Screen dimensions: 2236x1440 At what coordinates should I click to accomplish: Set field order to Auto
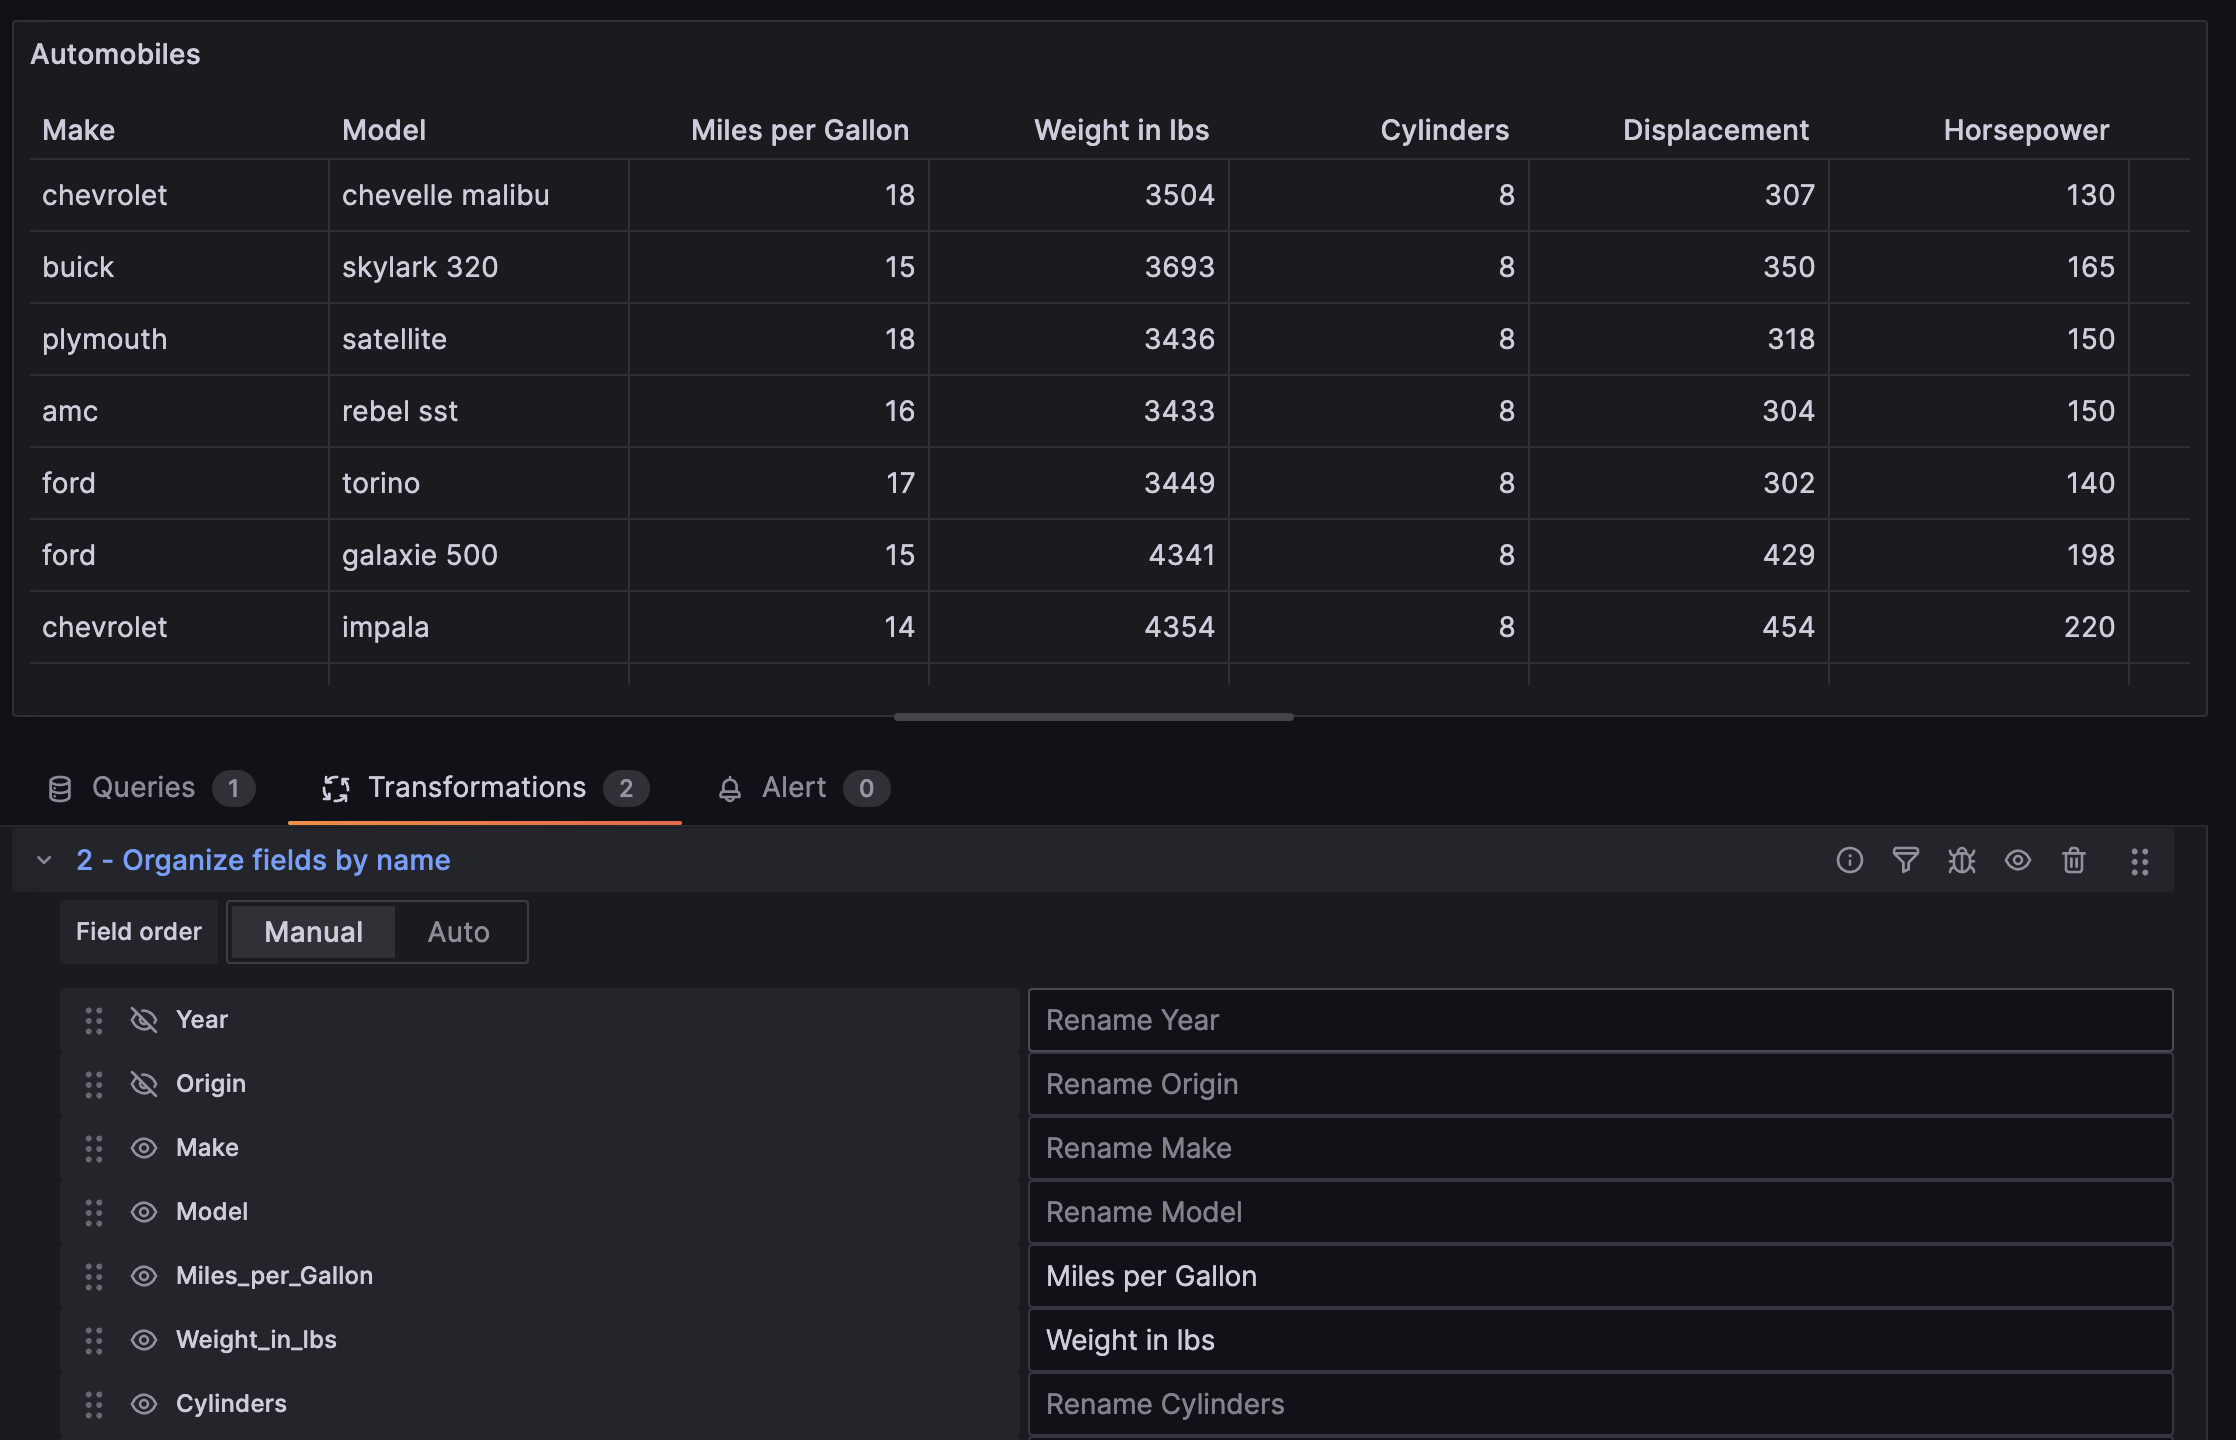click(x=459, y=931)
